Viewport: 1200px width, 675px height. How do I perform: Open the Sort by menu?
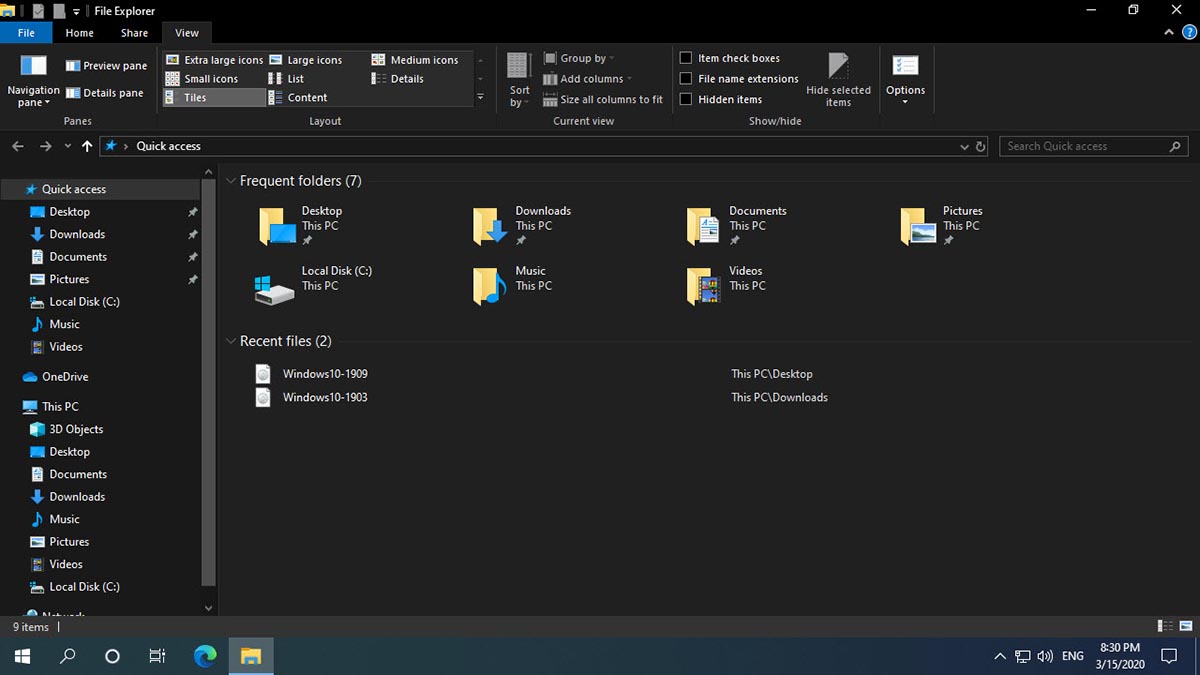tap(518, 80)
